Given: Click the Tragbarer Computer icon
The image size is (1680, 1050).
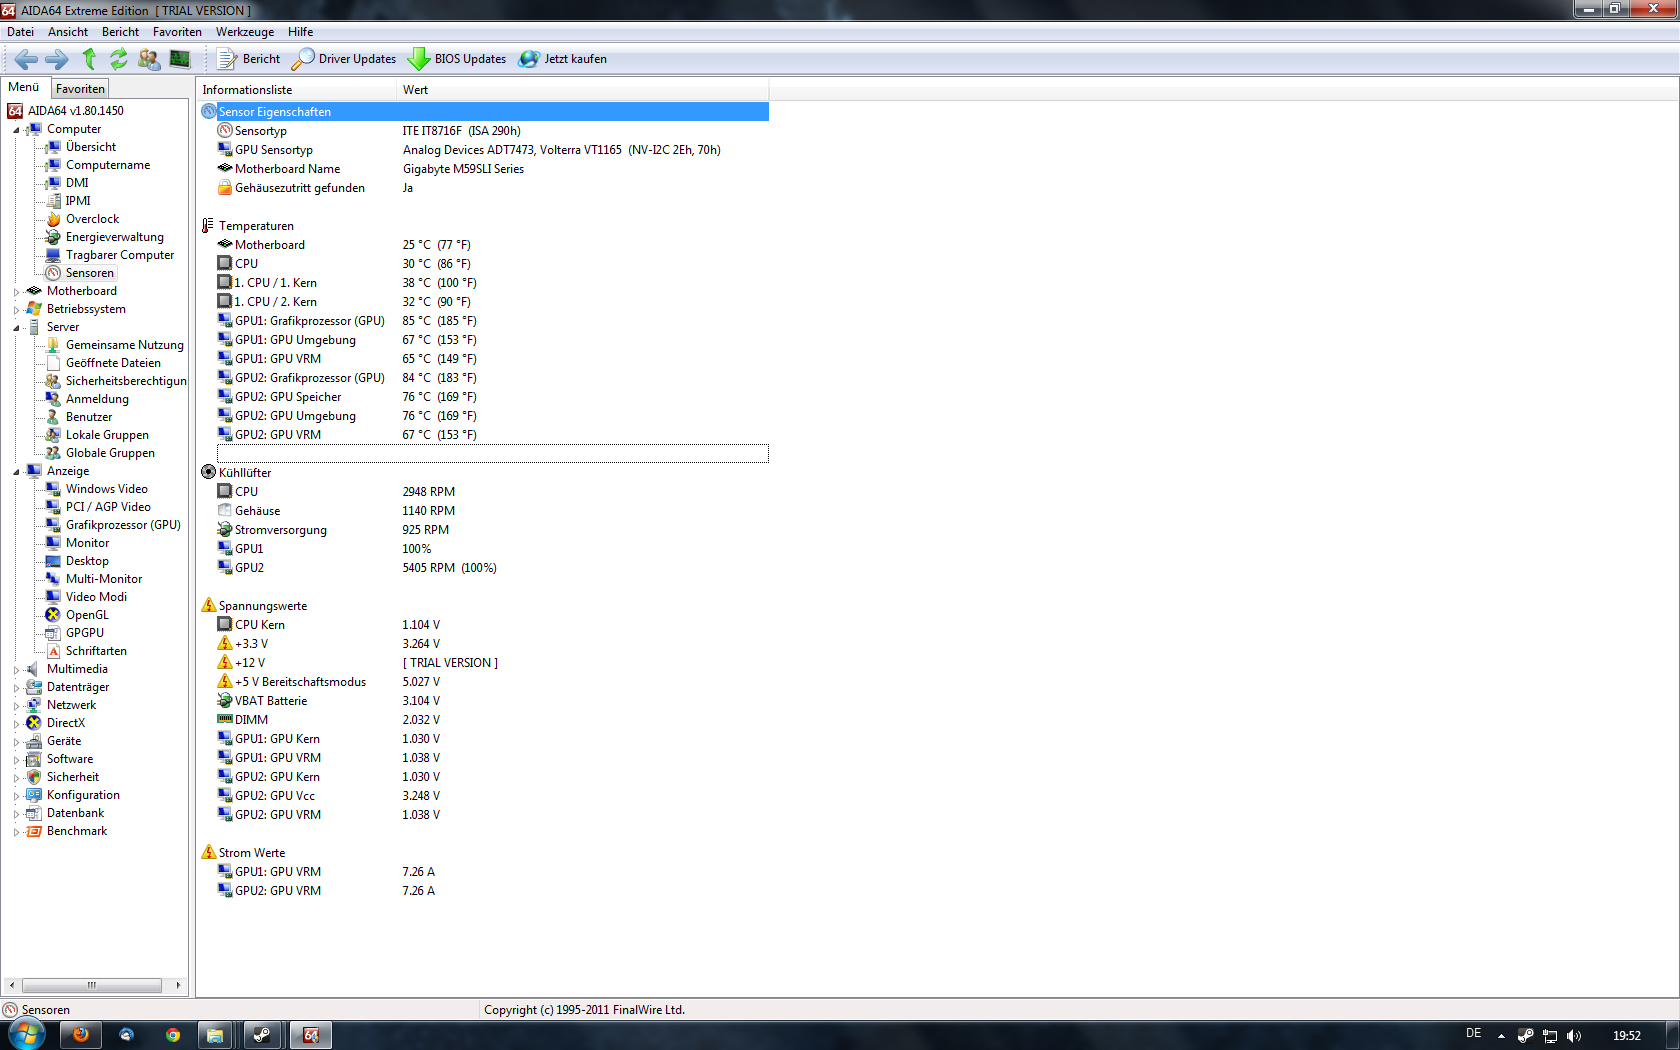Looking at the screenshot, I should (x=53, y=255).
